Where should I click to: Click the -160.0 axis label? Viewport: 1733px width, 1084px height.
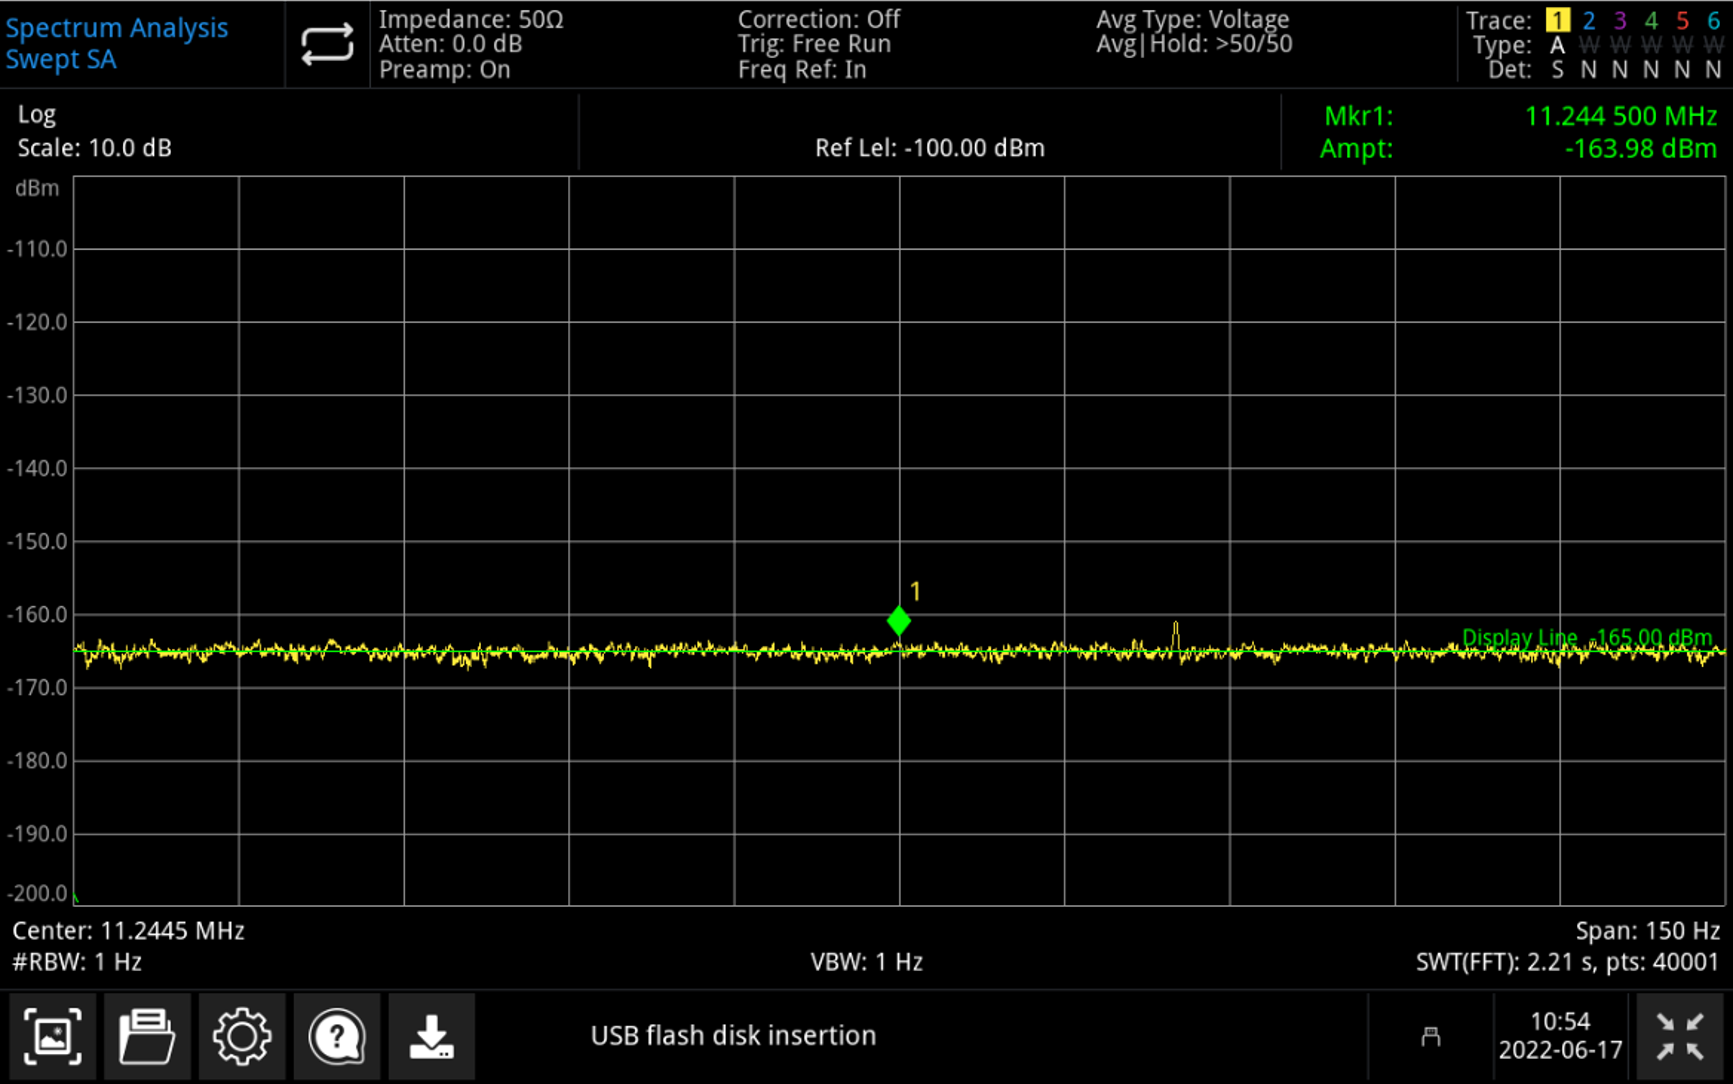tap(37, 614)
